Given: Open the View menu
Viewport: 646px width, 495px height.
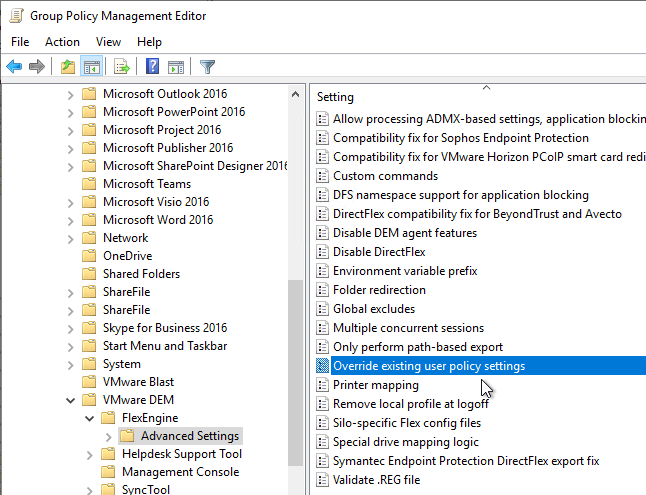Looking at the screenshot, I should click(x=108, y=42).
